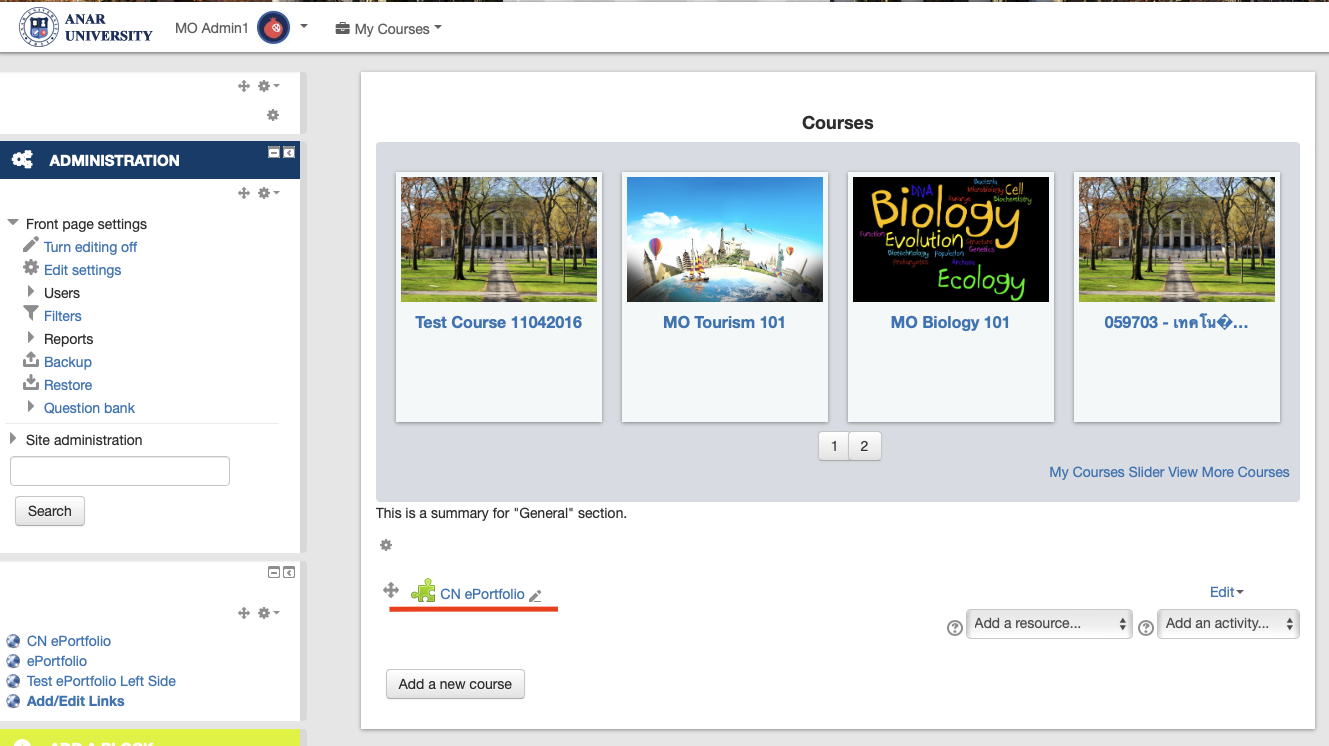Click the MO Admin1 user avatar
Image resolution: width=1329 pixels, height=746 pixels.
273,28
